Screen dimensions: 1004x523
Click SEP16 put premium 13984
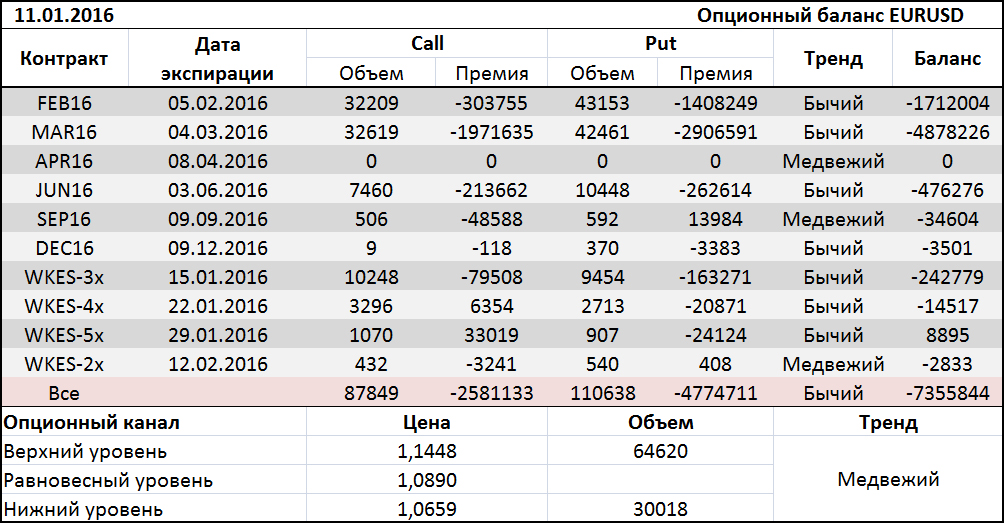pos(715,219)
